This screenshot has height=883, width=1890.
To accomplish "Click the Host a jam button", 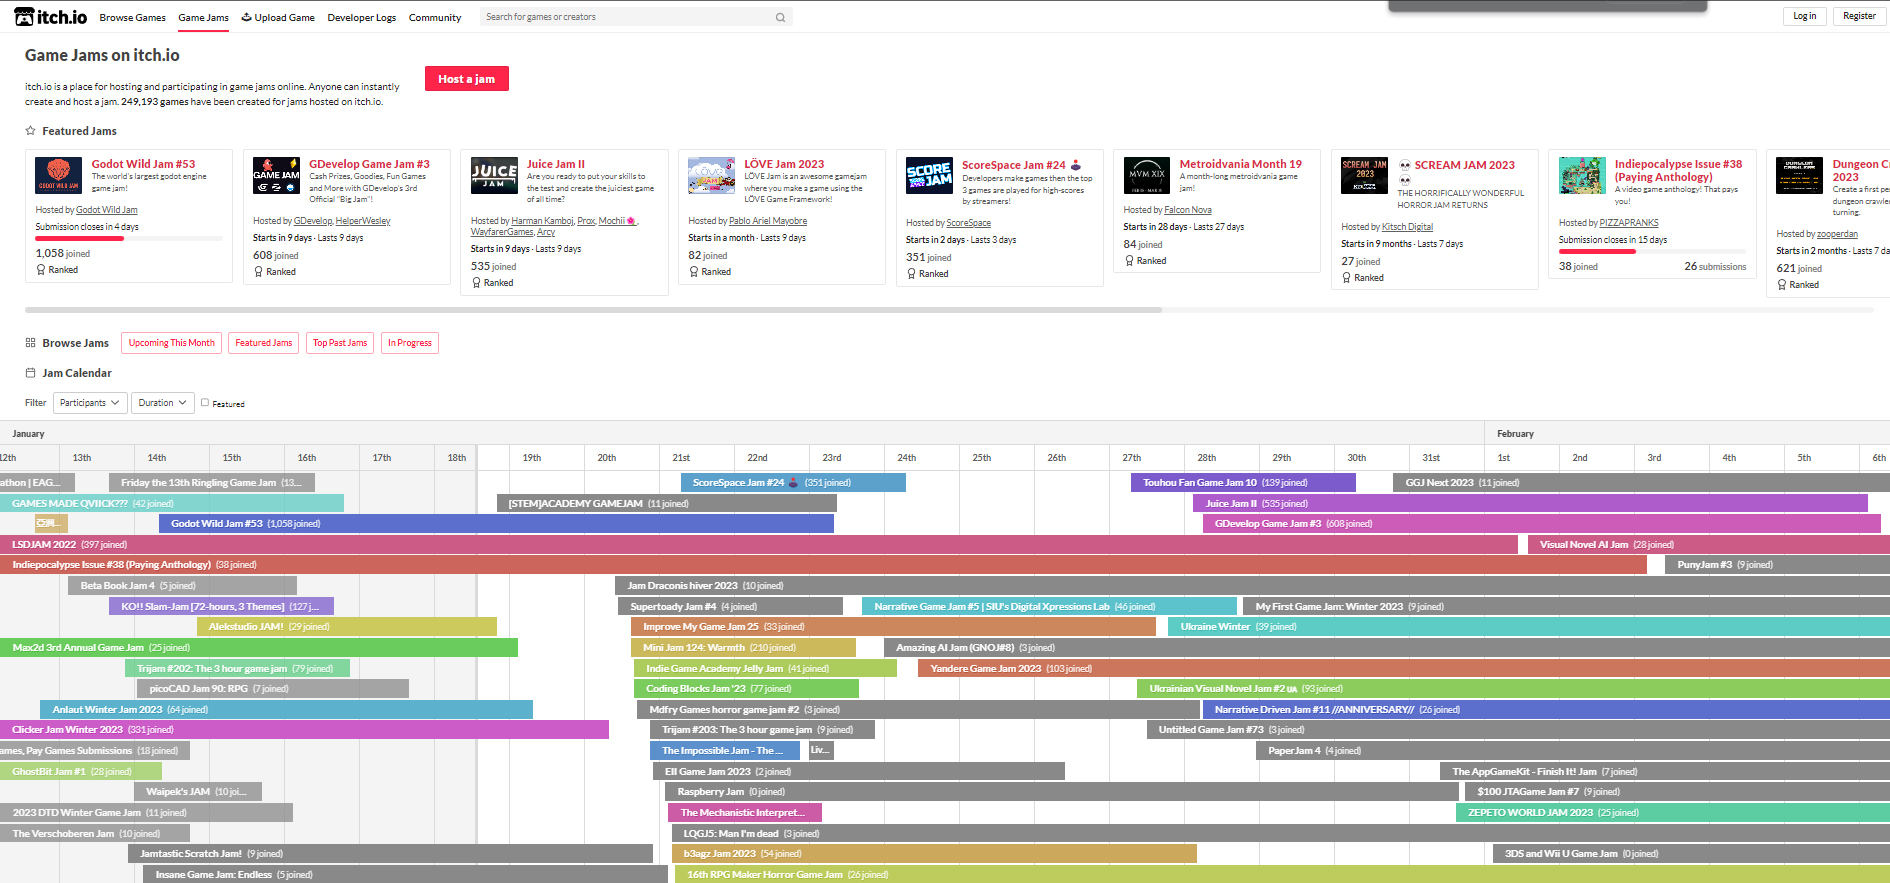I will [467, 79].
